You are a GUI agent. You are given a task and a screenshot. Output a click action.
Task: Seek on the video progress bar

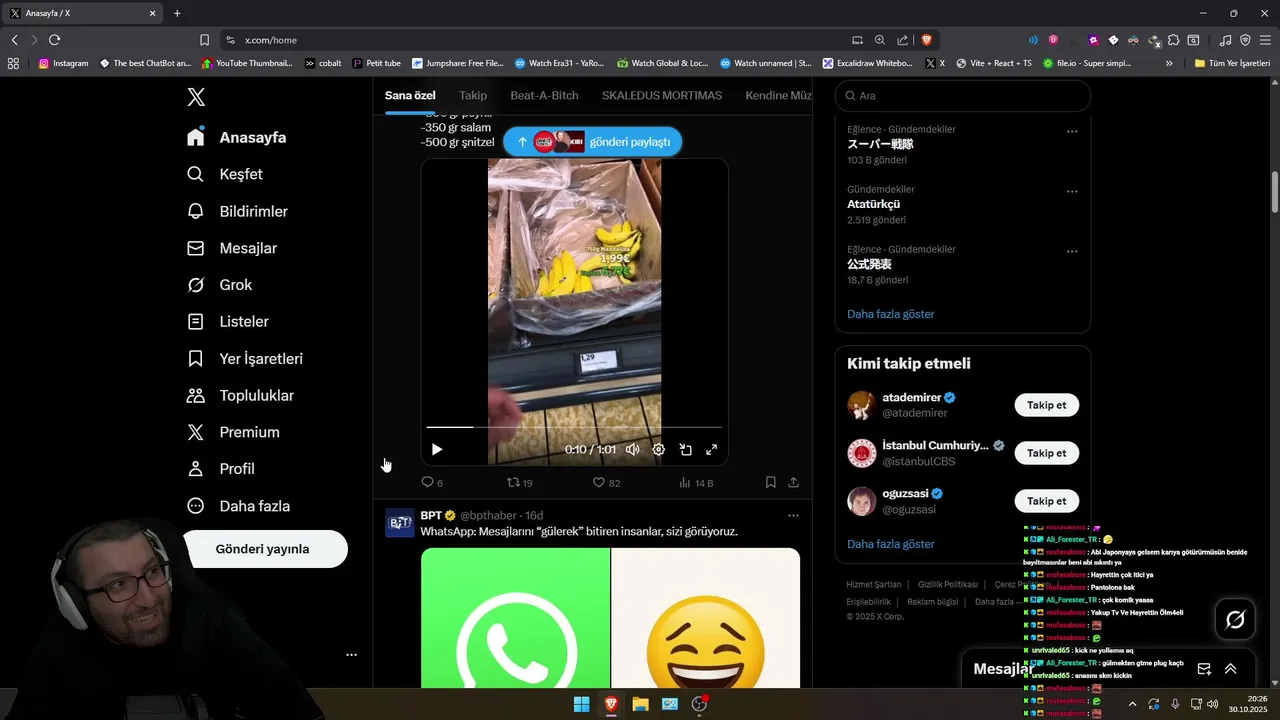tap(573, 427)
